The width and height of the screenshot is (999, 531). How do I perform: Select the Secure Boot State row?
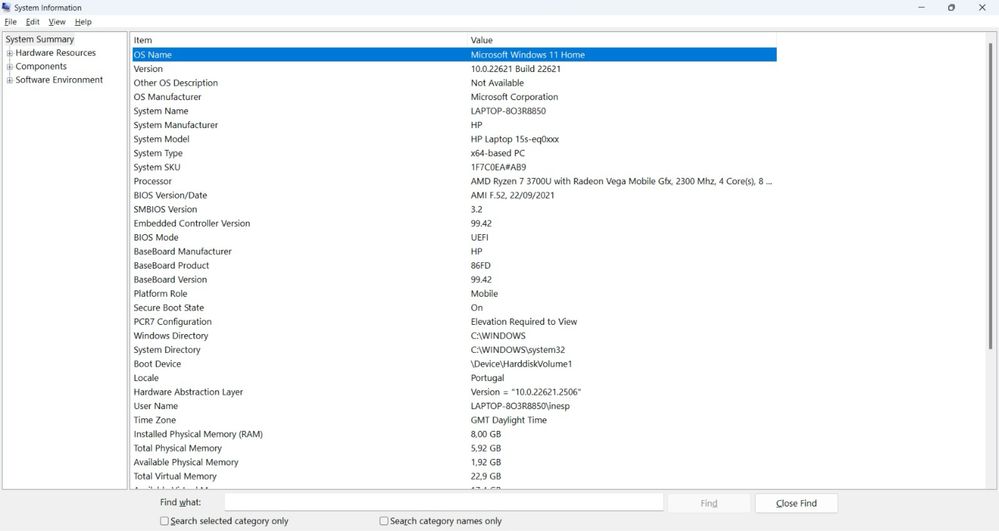pyautogui.click(x=454, y=307)
